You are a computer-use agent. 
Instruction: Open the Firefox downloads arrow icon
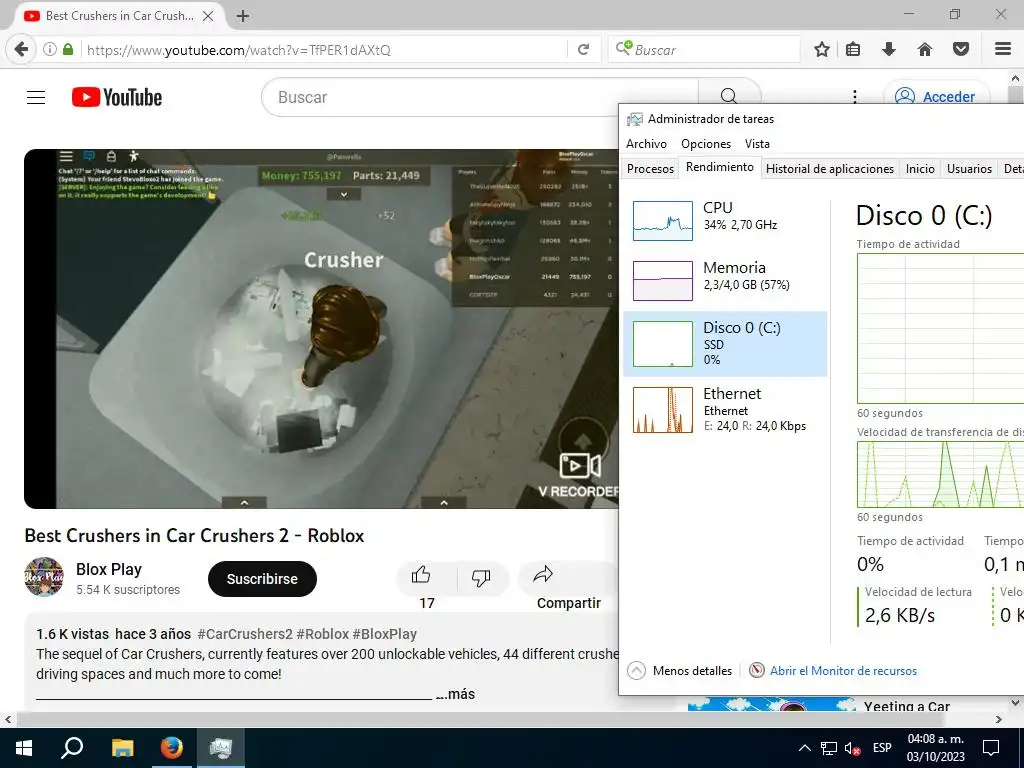tap(889, 50)
